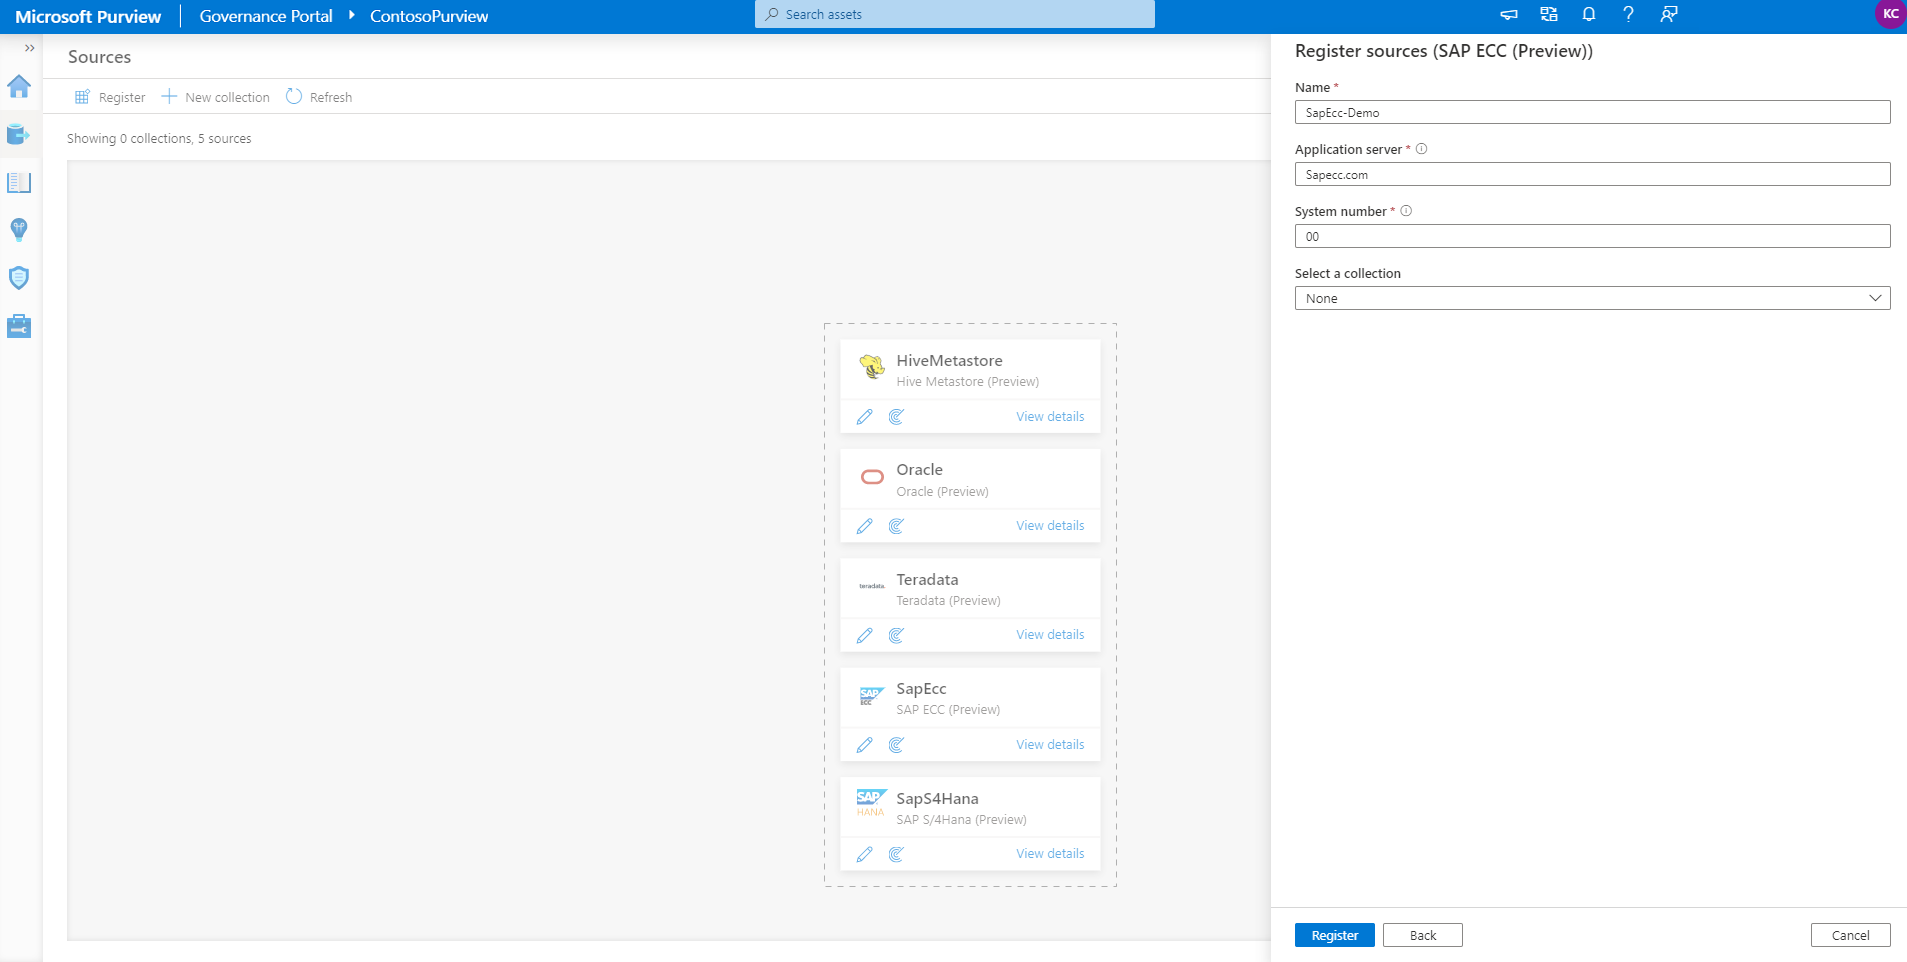
Task: Start a new scan for HiveMetastore
Action: tap(897, 417)
